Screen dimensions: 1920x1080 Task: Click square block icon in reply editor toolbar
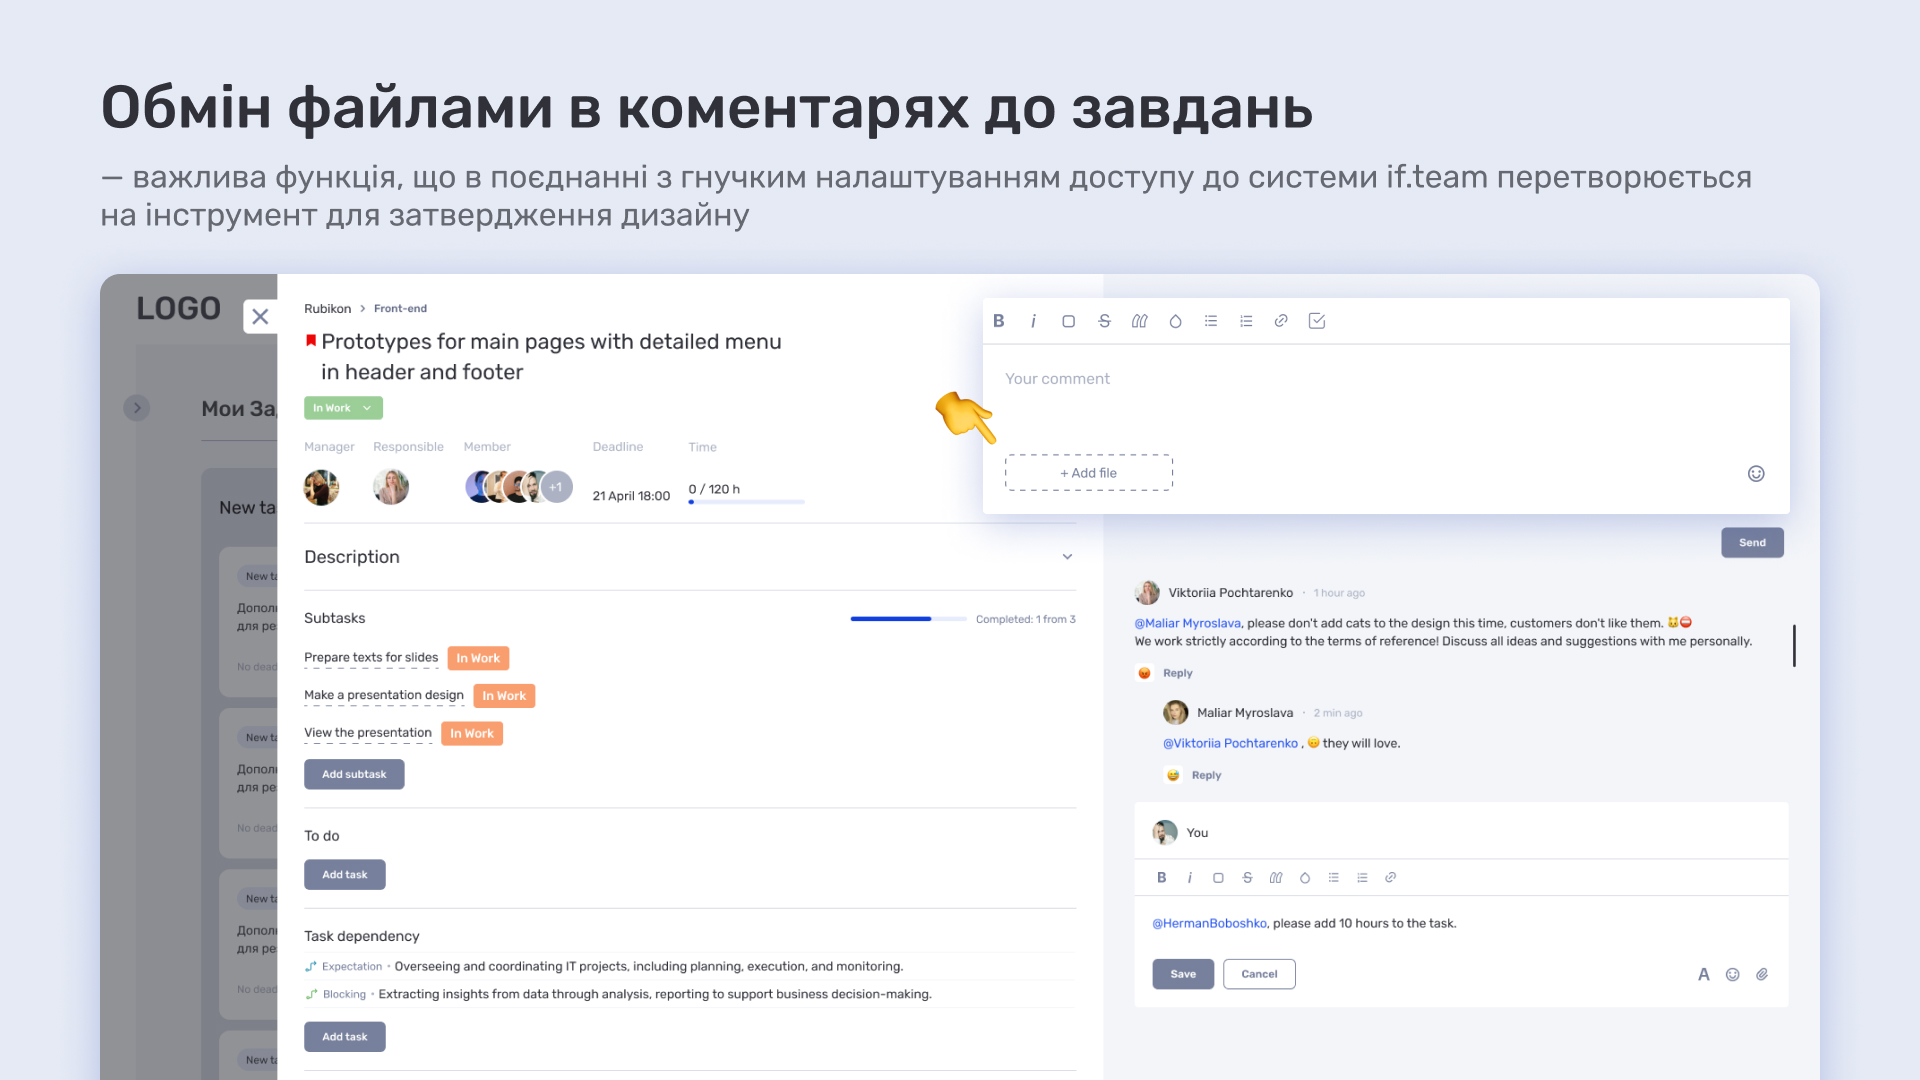click(x=1218, y=877)
